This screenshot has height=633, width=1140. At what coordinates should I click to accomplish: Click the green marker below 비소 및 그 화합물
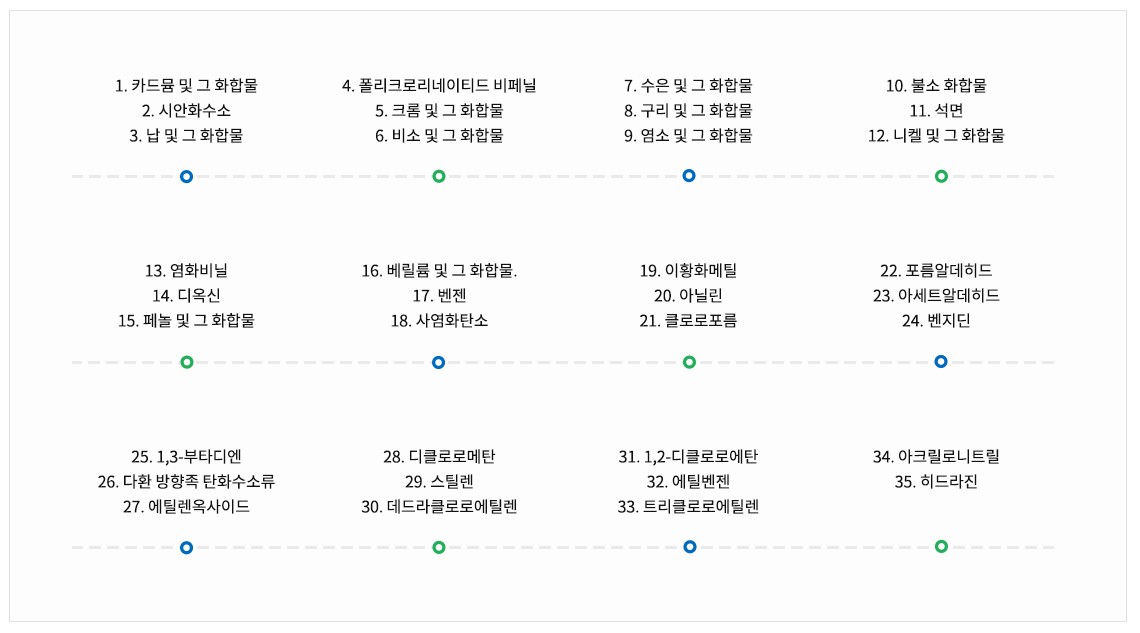(438, 177)
